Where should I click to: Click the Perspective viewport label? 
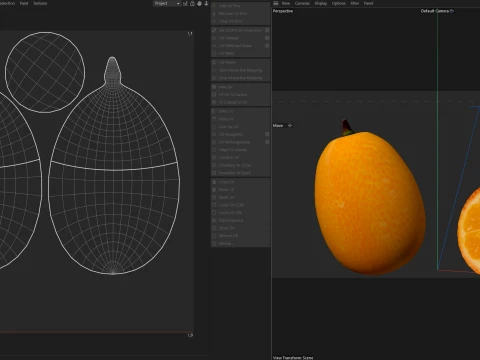(283, 11)
